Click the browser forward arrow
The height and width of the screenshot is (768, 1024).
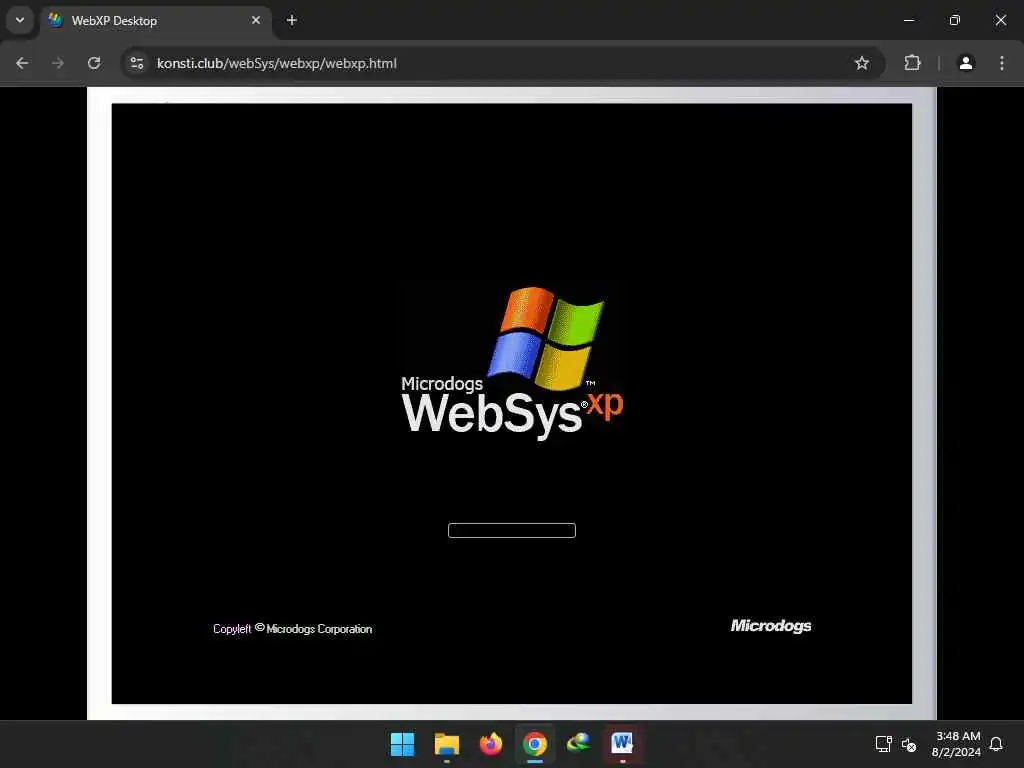(58, 63)
